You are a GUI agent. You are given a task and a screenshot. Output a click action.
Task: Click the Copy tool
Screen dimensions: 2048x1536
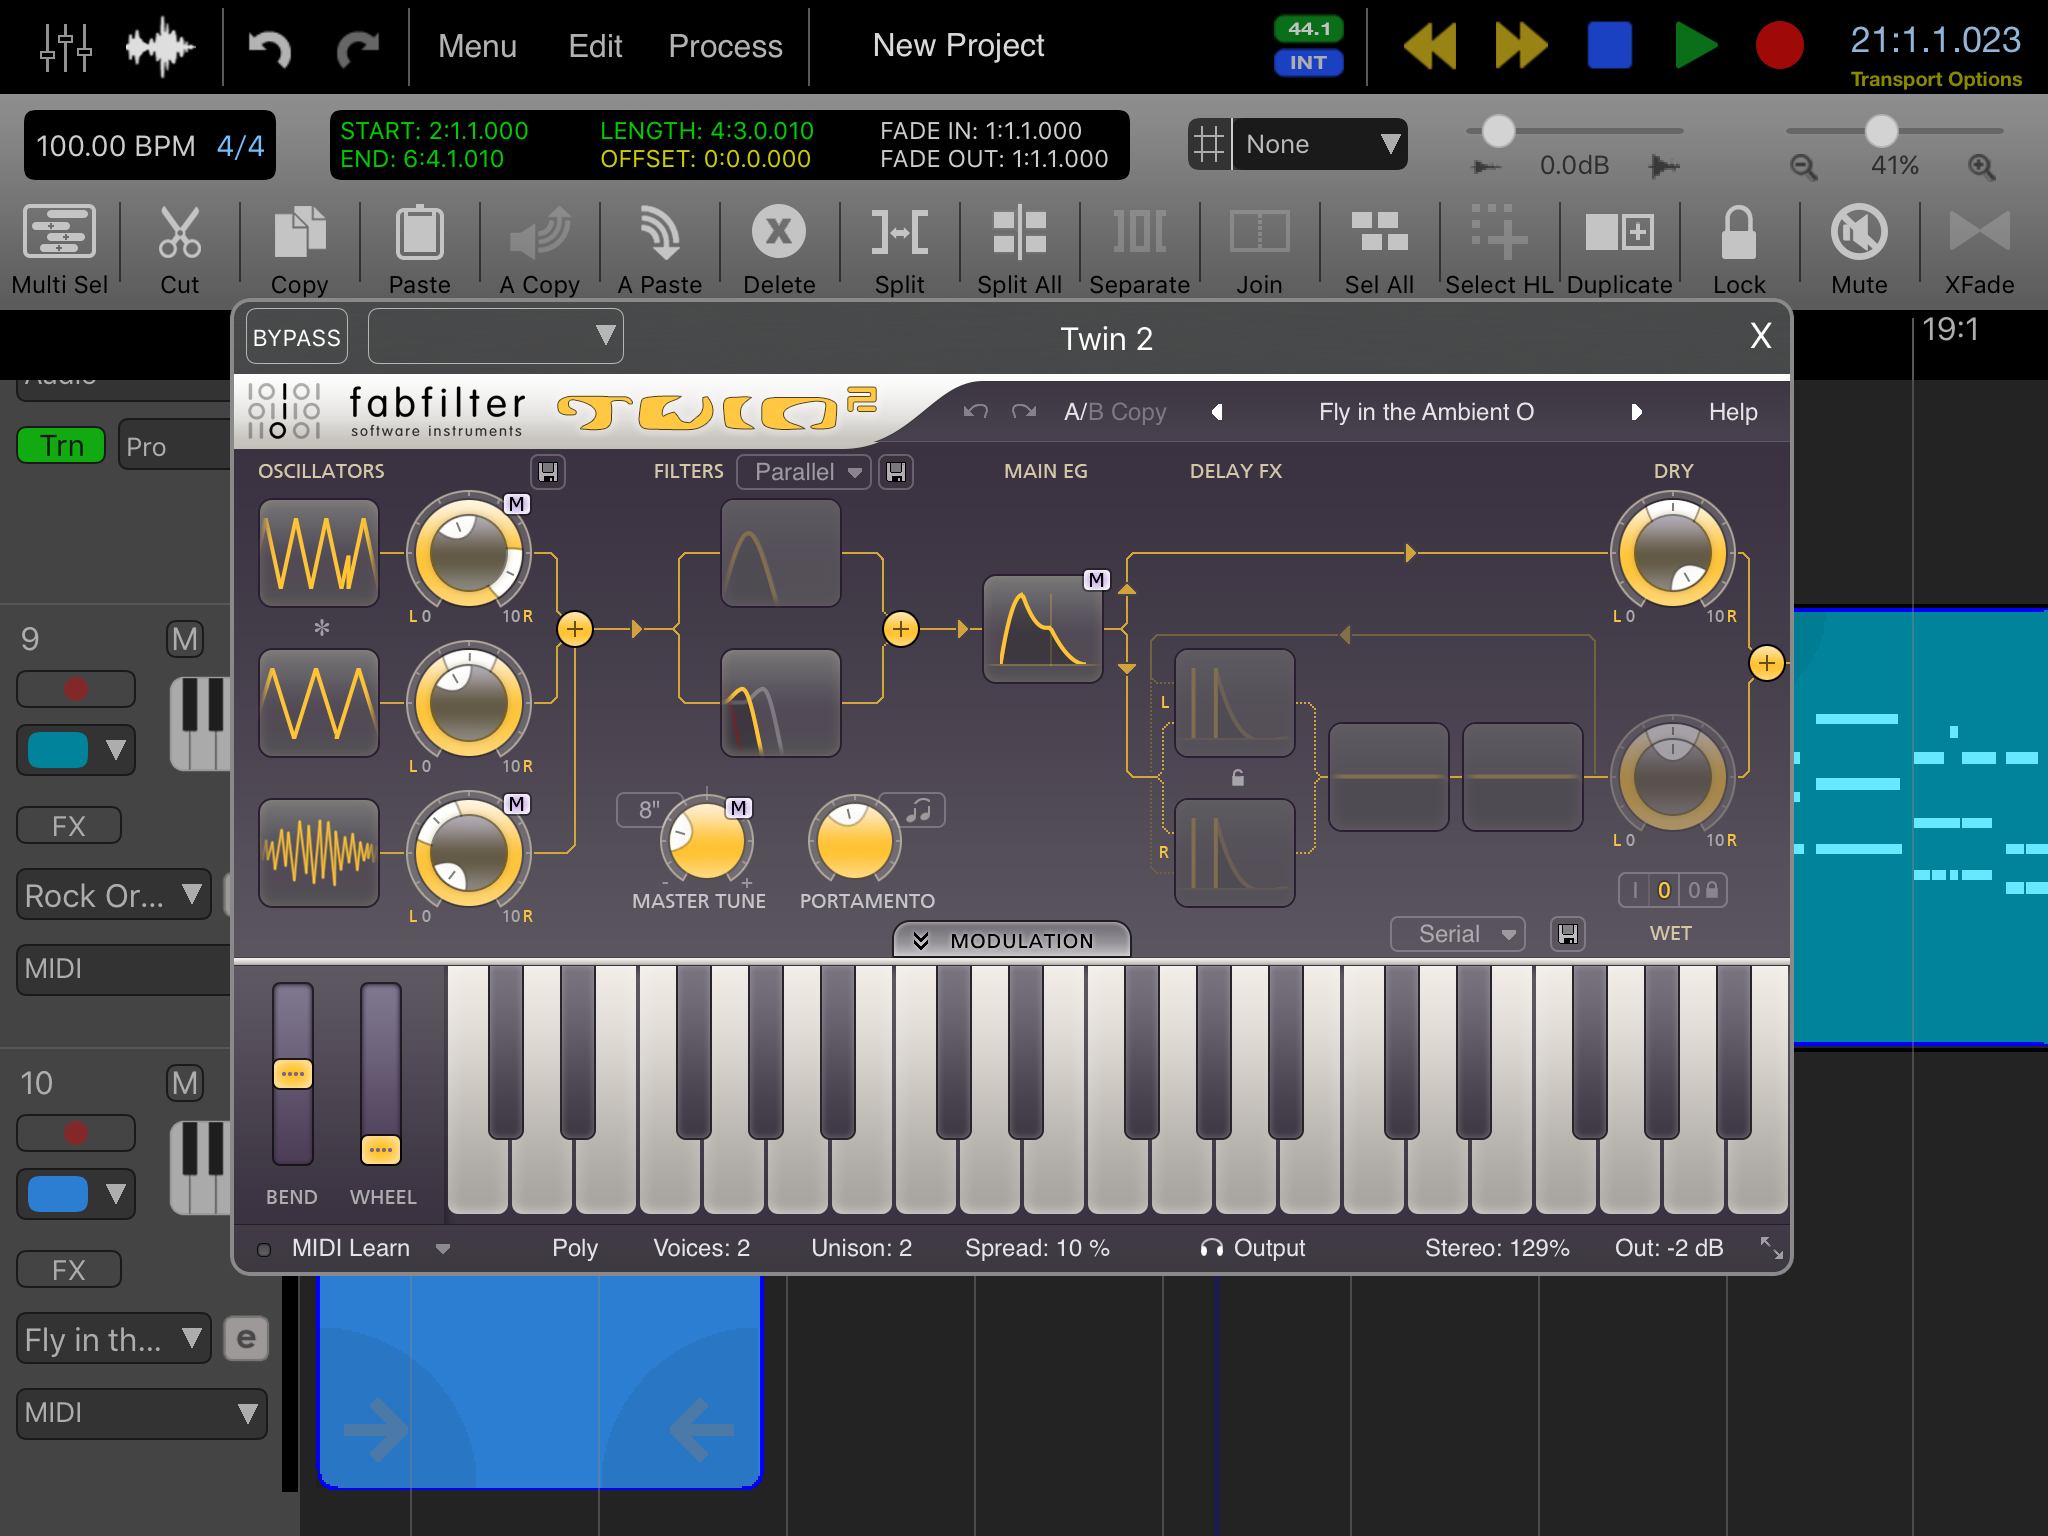click(300, 250)
